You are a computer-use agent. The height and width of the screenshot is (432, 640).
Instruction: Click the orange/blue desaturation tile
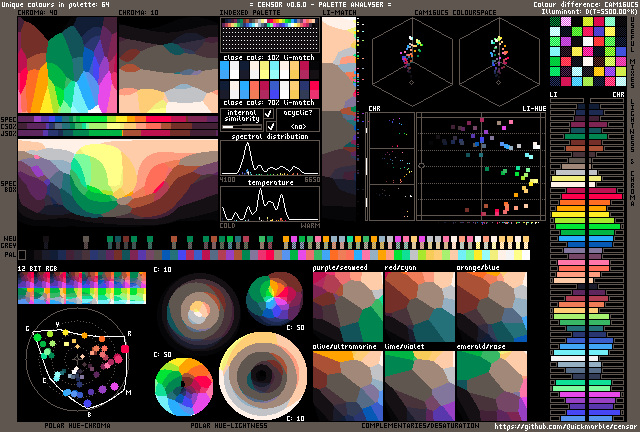492,307
